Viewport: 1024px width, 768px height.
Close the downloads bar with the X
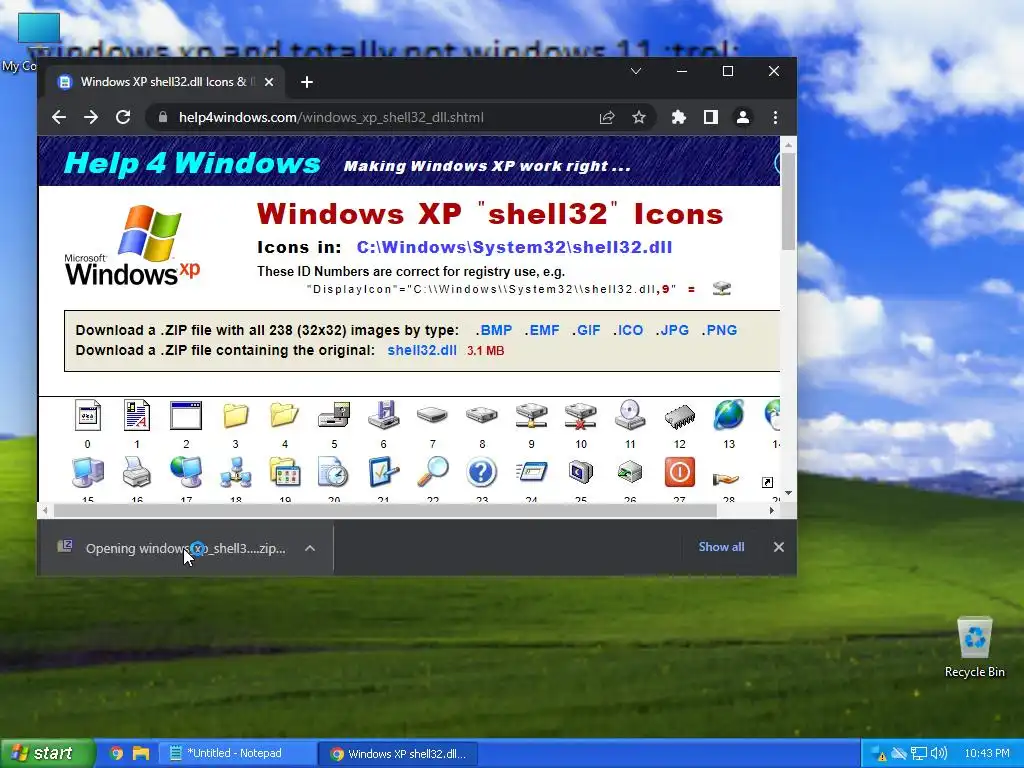coord(778,547)
